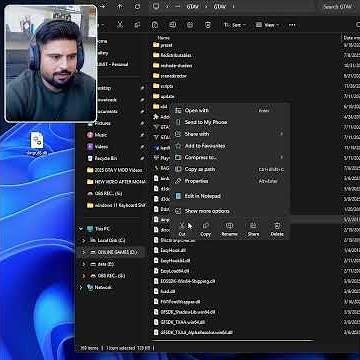
Task: Click the toolbar Cut scissors icon
Action: tap(120, 25)
